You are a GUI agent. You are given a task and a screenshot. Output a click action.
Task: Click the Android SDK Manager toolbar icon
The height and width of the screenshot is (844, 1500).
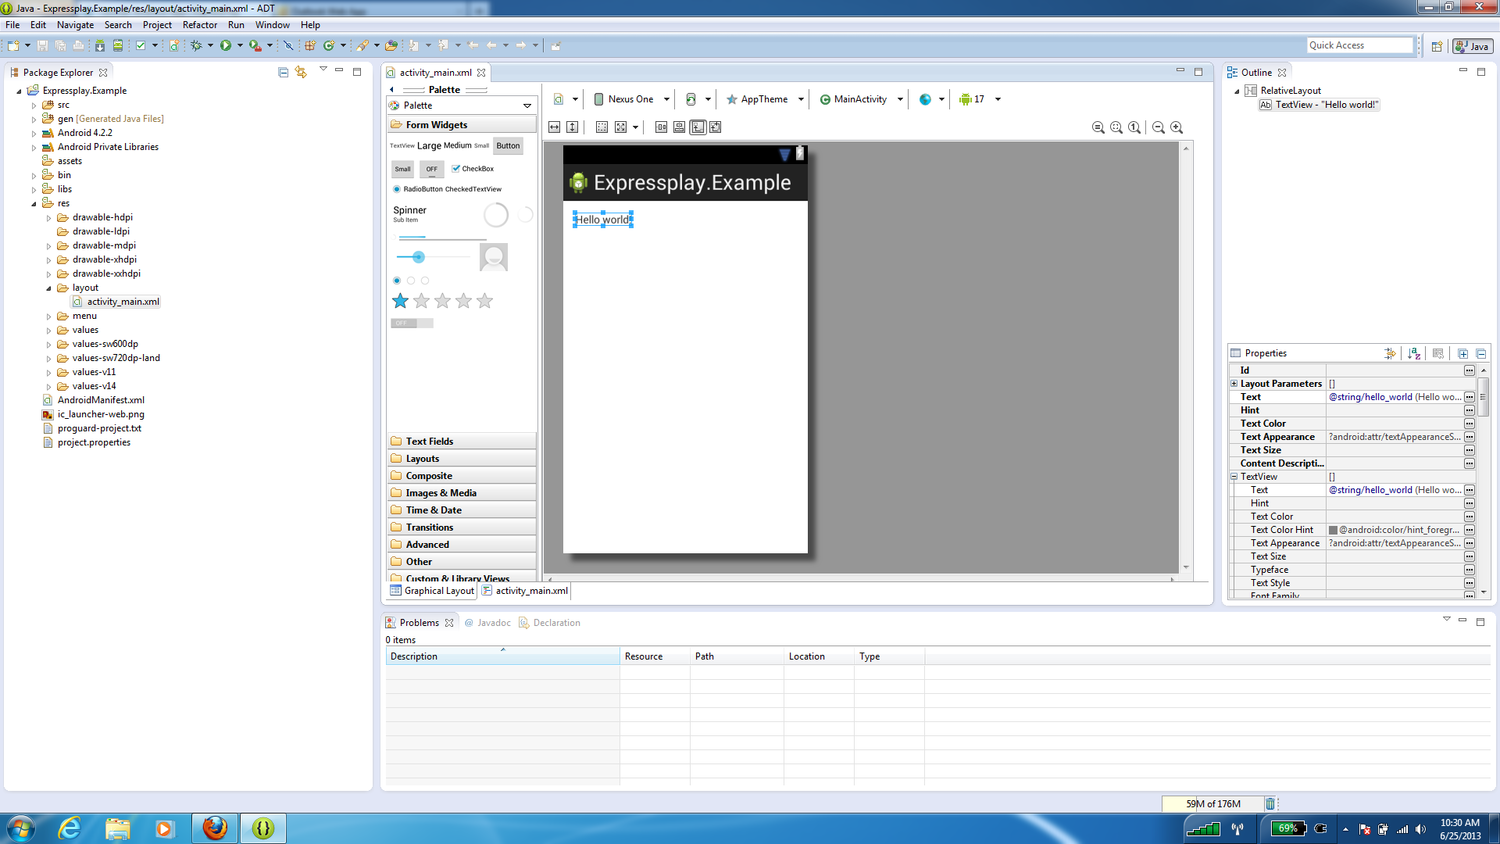click(100, 45)
